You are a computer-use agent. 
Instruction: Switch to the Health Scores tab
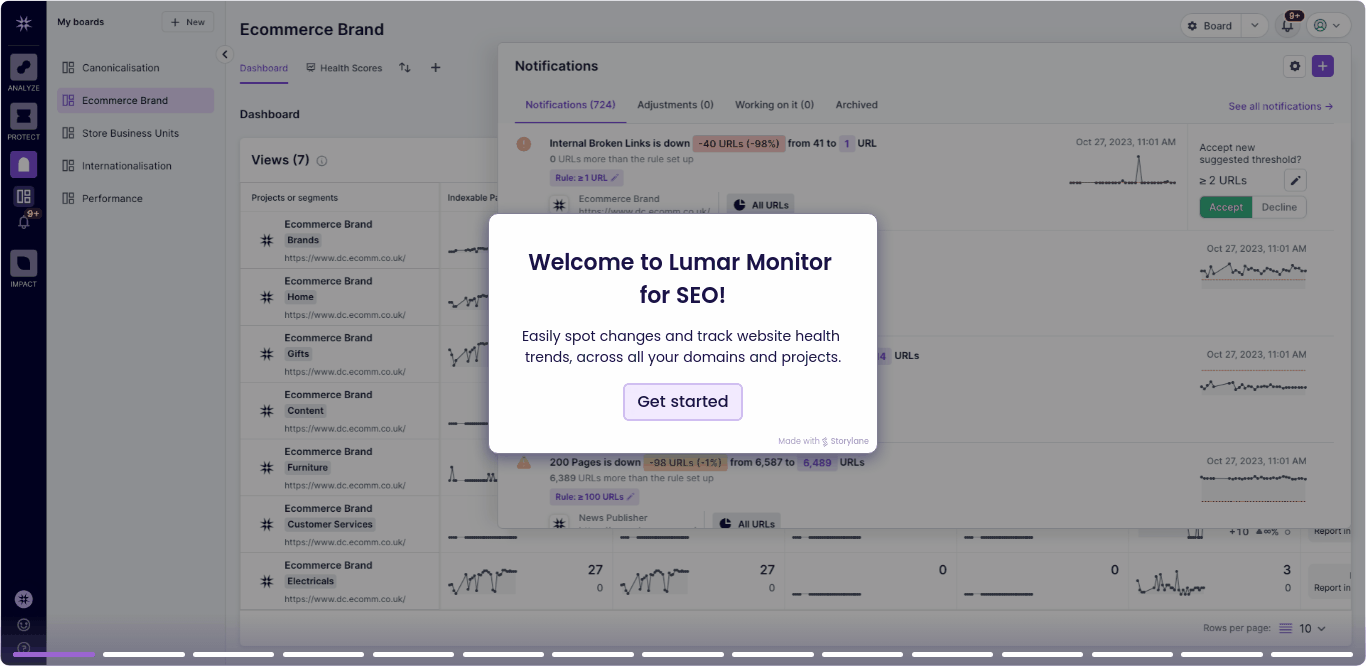[344, 68]
